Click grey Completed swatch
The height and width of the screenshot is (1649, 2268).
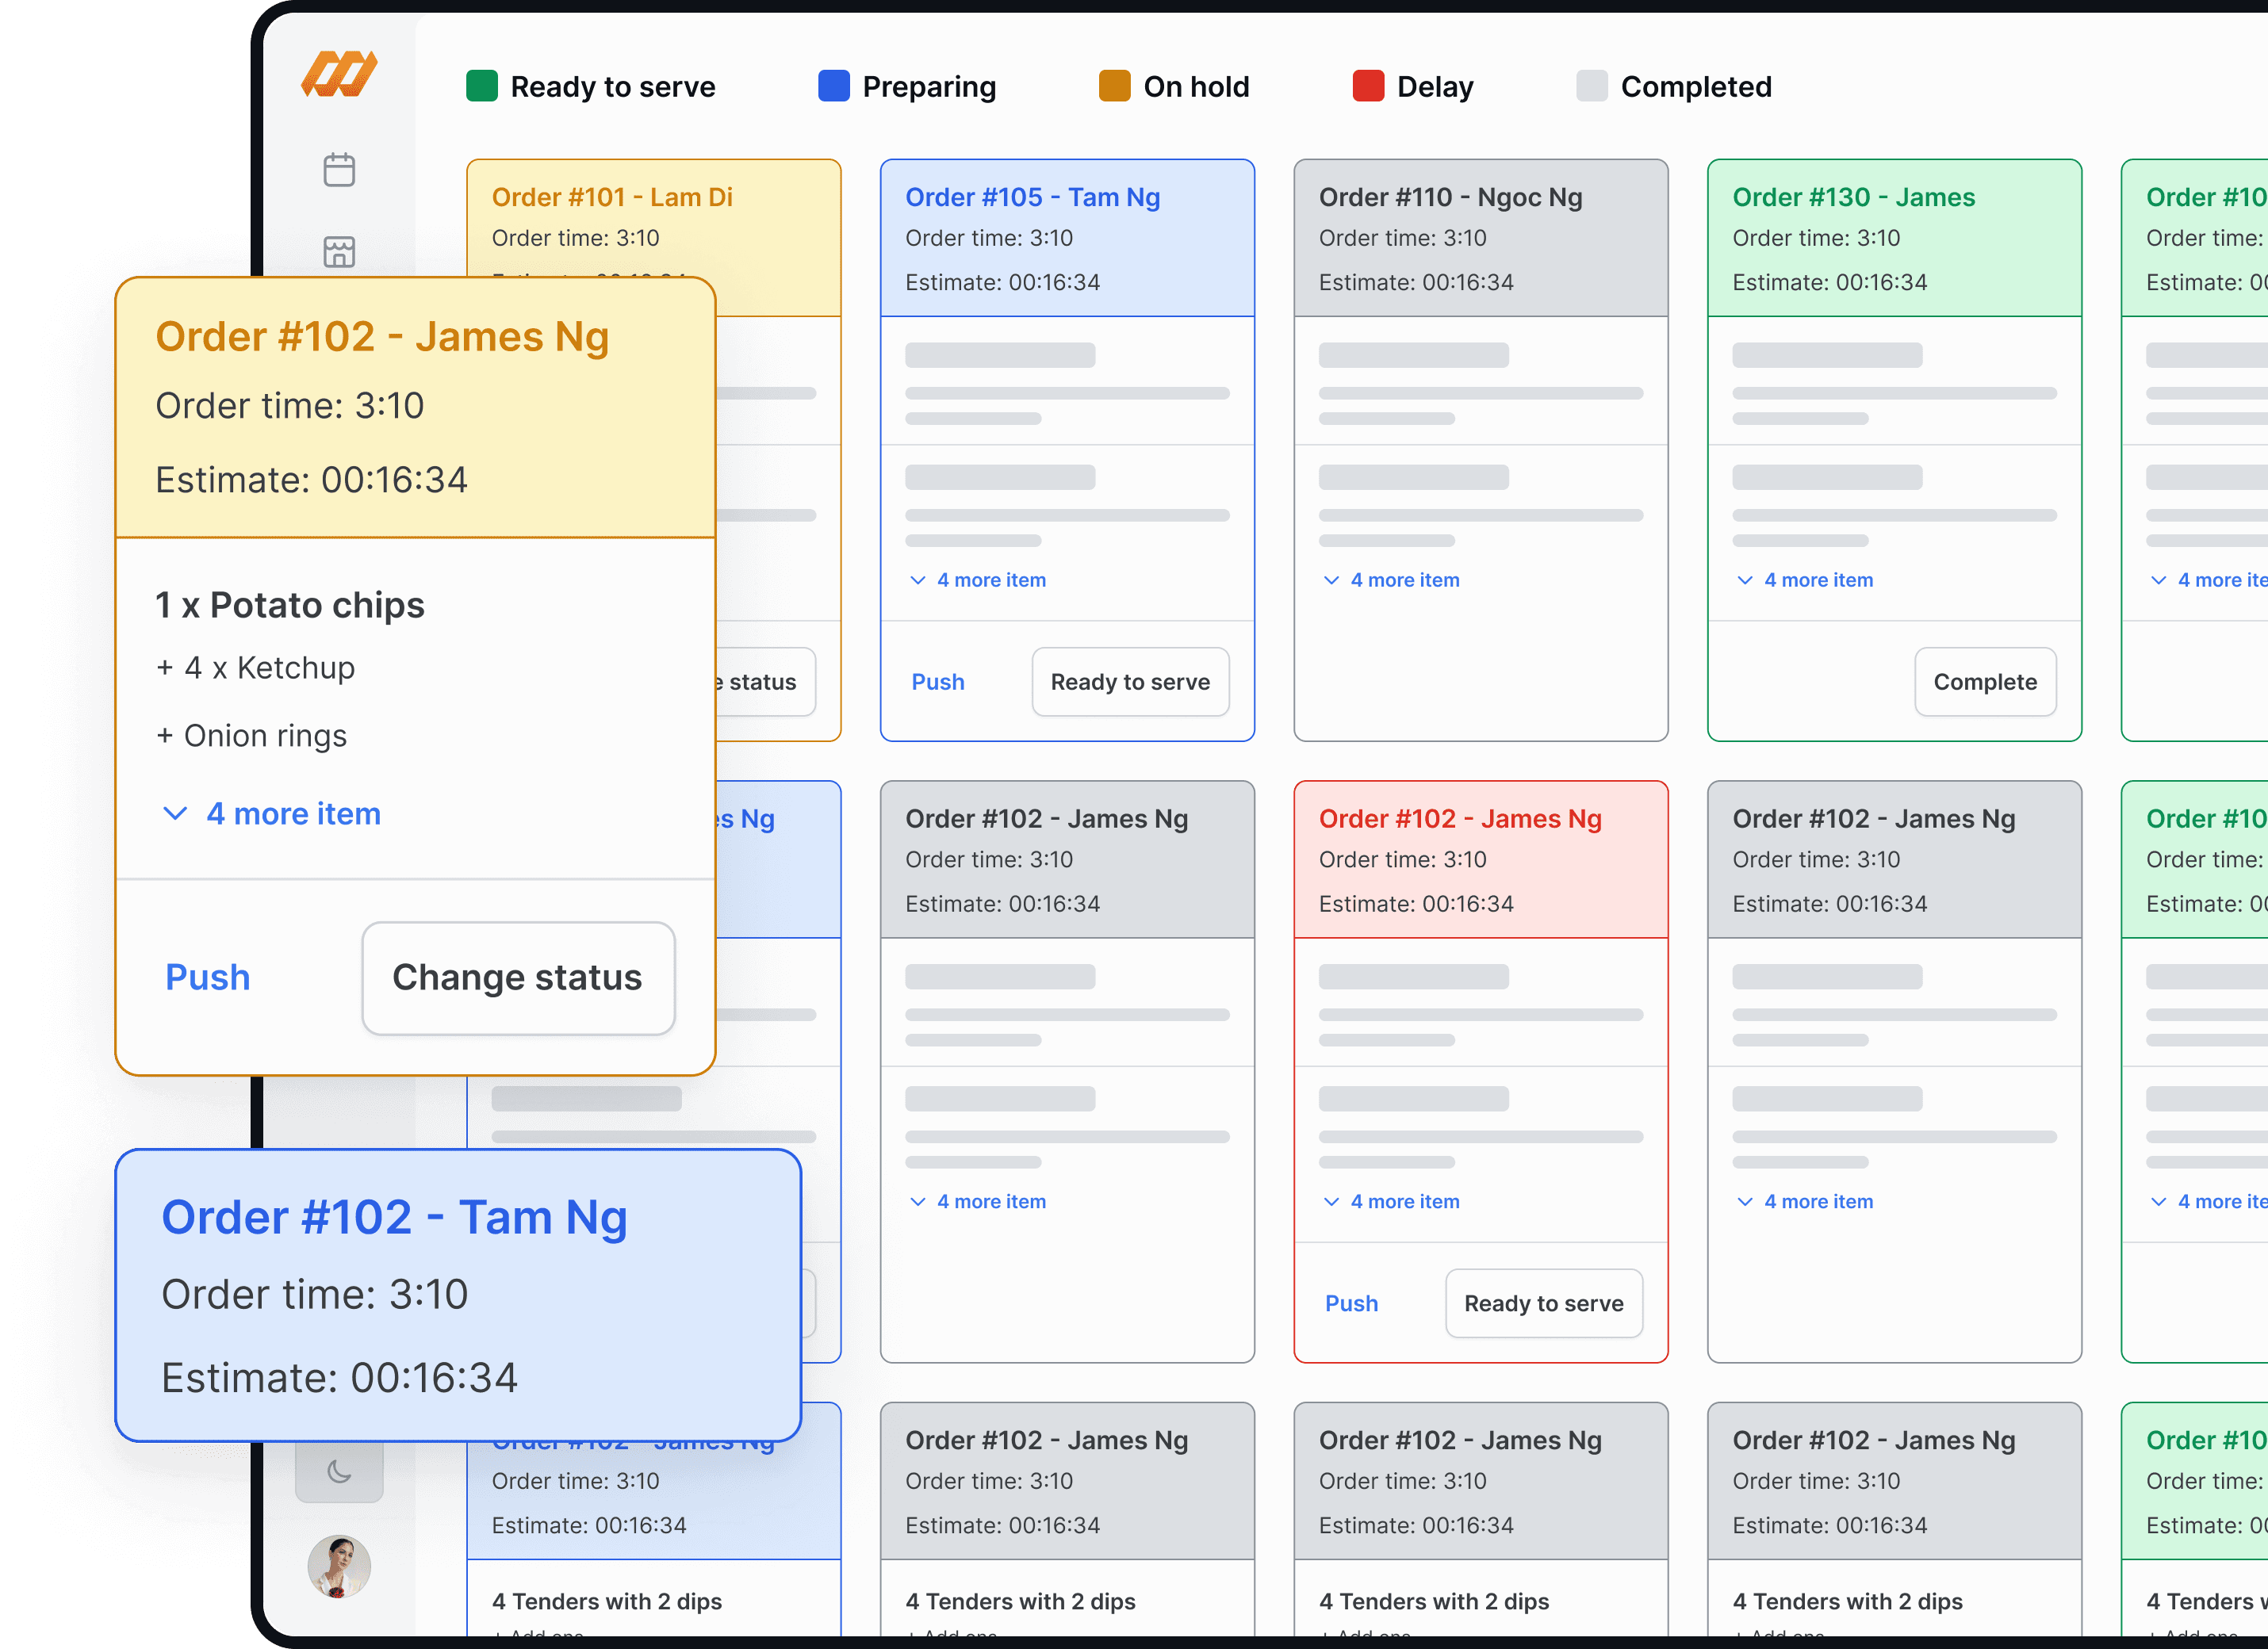coord(1592,86)
